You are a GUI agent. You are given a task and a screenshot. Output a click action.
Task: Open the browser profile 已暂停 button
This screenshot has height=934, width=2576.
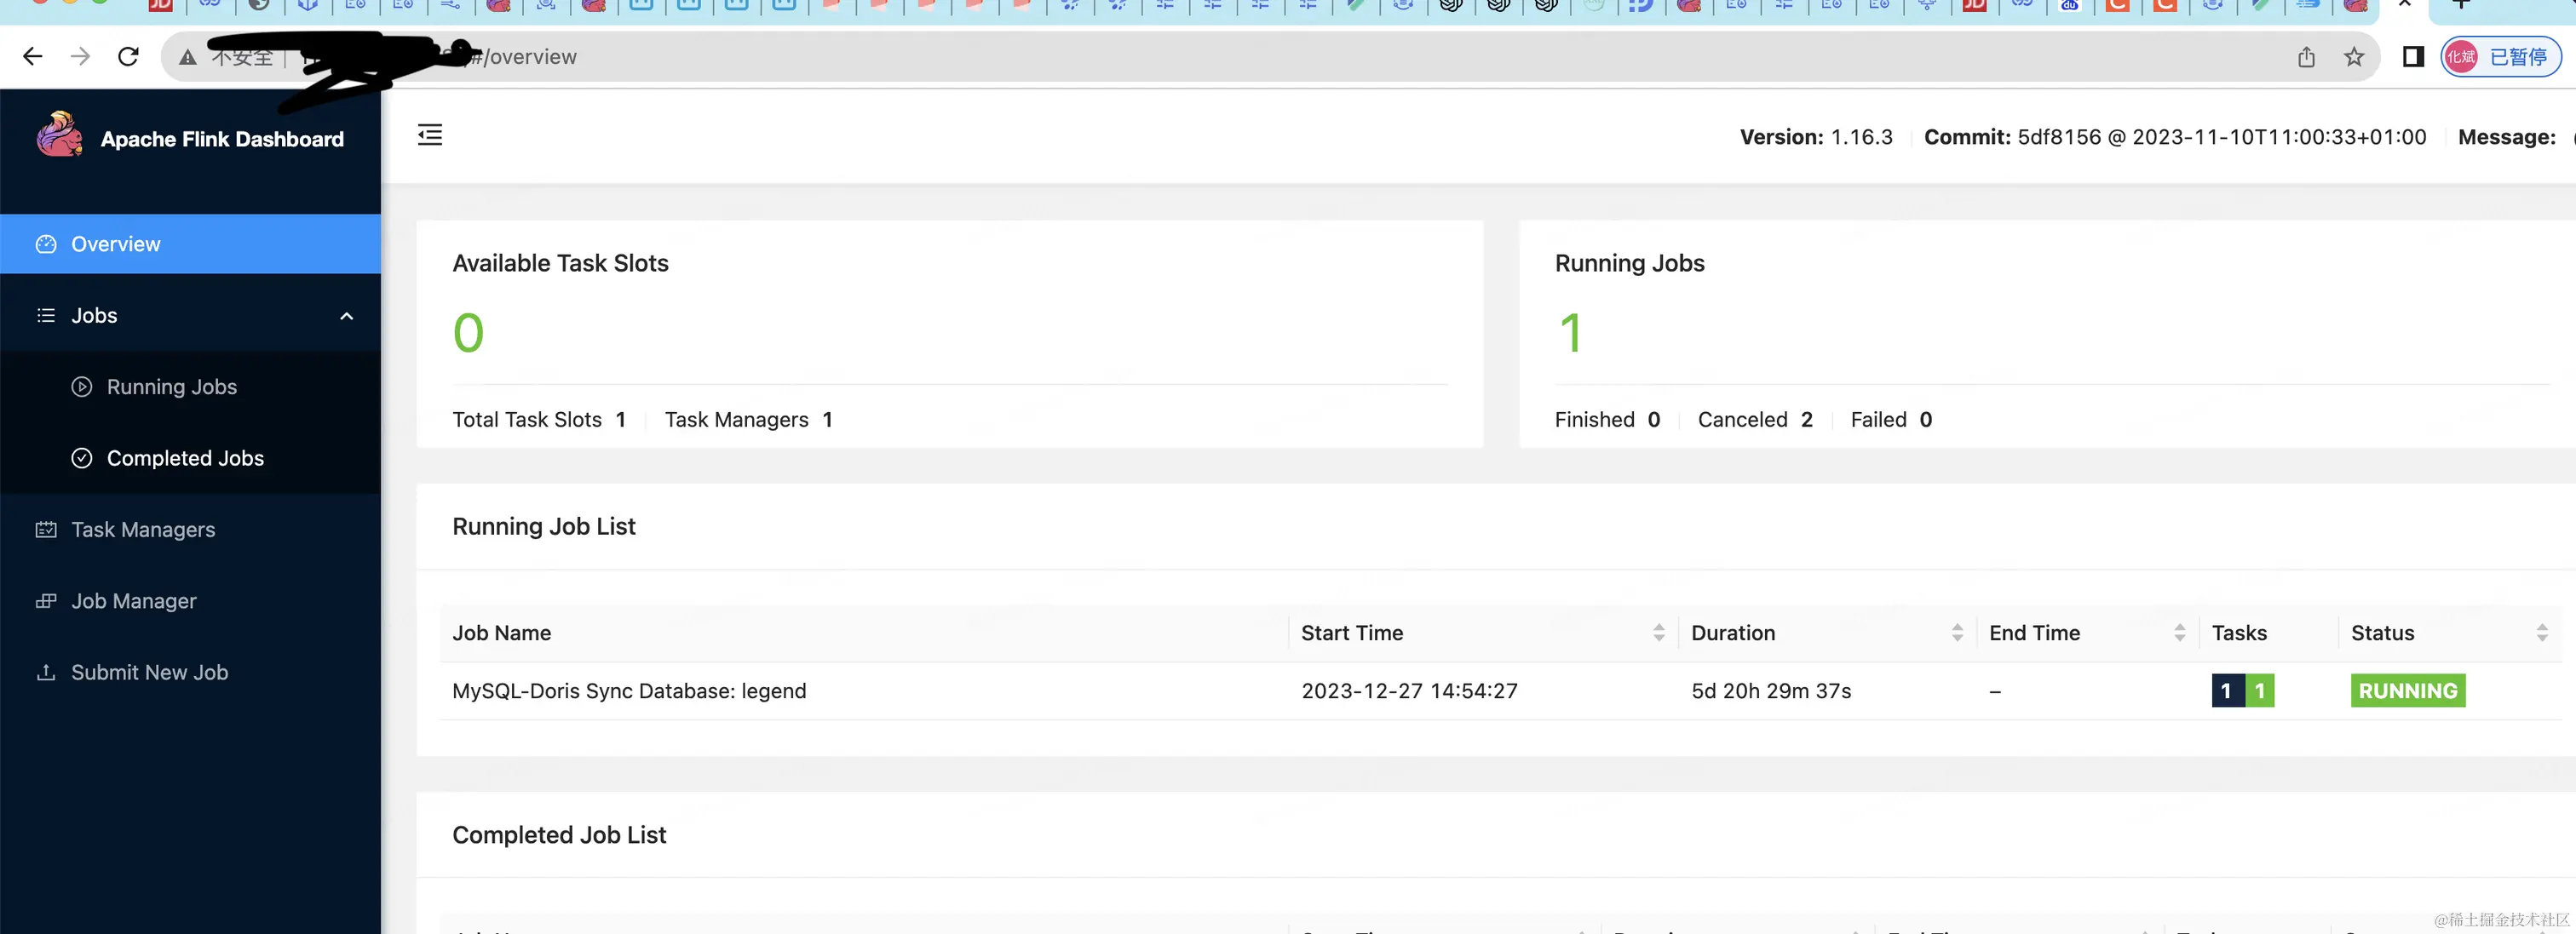pyautogui.click(x=2500, y=57)
